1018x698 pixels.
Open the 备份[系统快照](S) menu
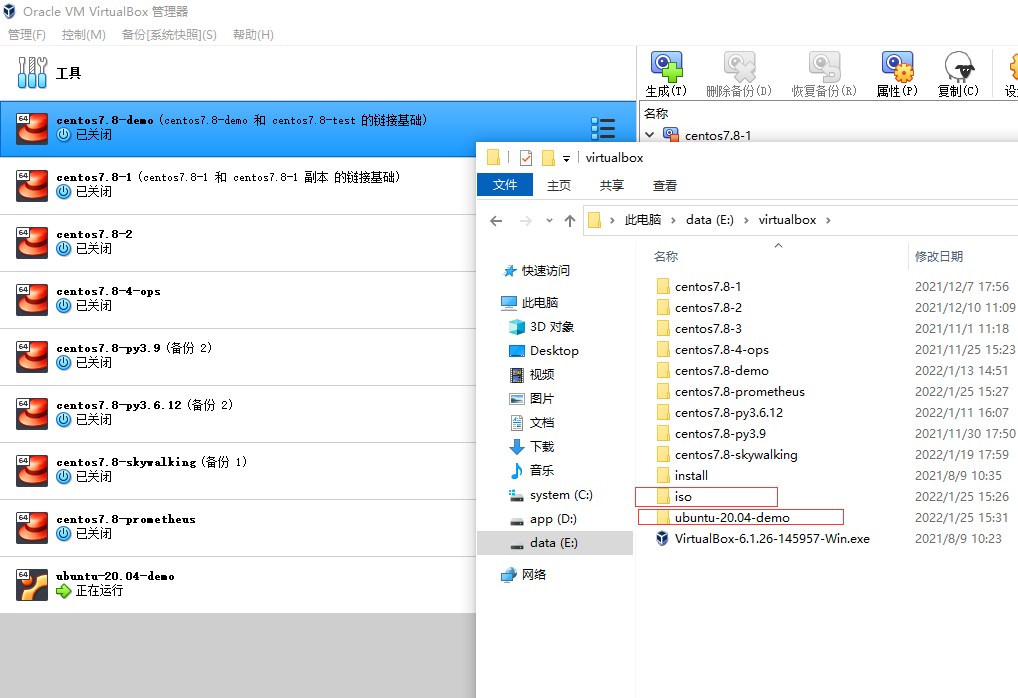tap(169, 34)
